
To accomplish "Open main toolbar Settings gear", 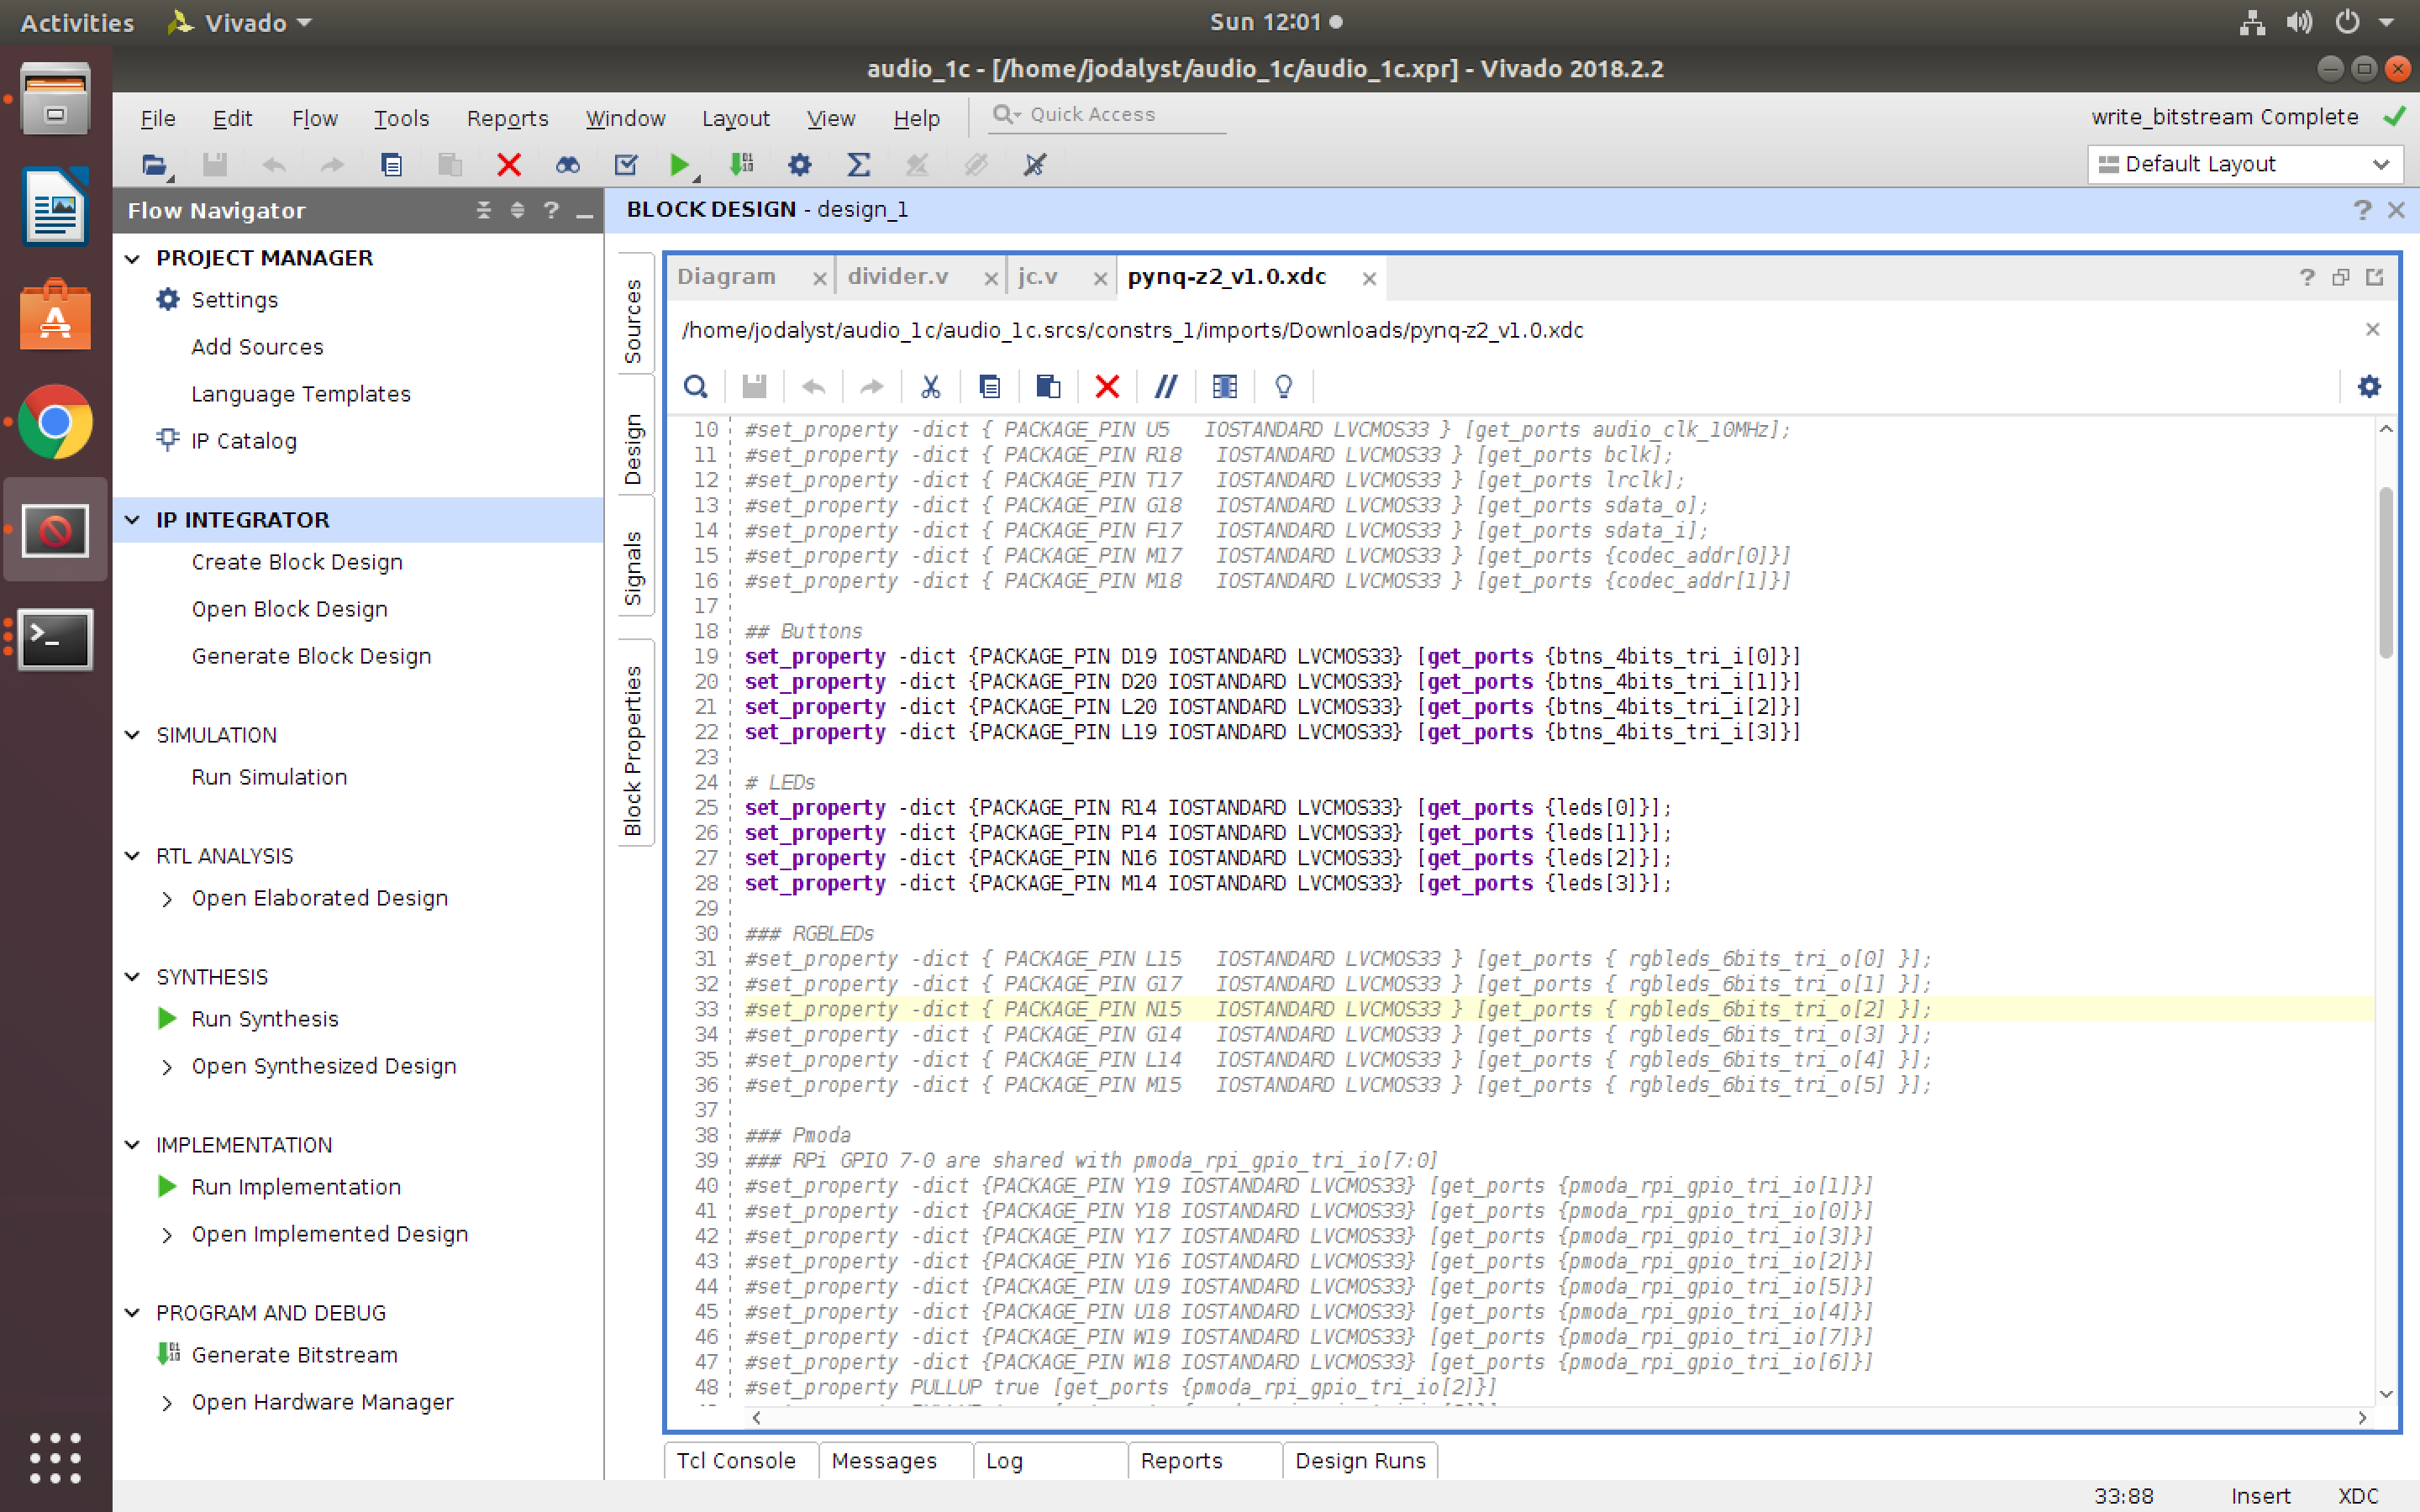I will pos(799,165).
